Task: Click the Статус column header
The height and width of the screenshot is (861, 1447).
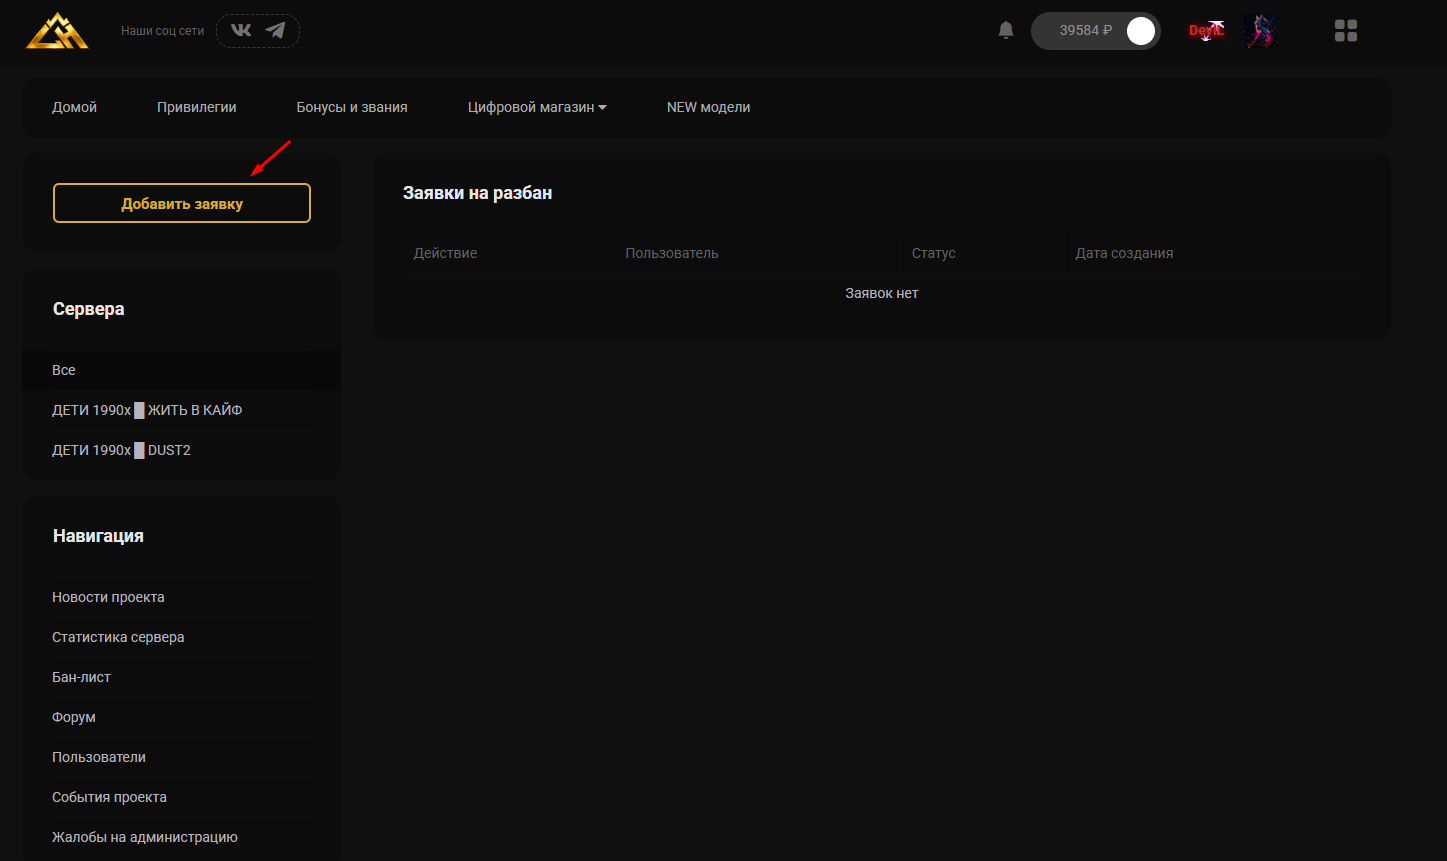Action: pyautogui.click(x=934, y=253)
